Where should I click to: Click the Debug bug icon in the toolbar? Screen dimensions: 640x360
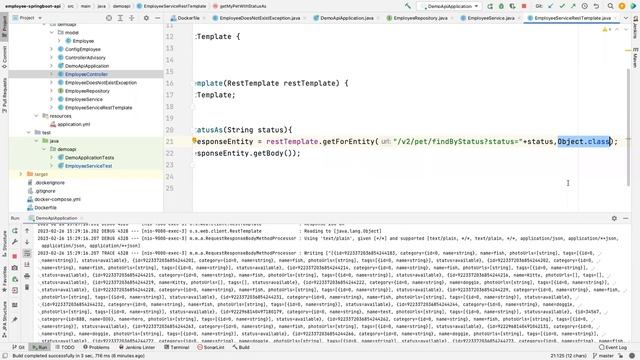(501, 6)
